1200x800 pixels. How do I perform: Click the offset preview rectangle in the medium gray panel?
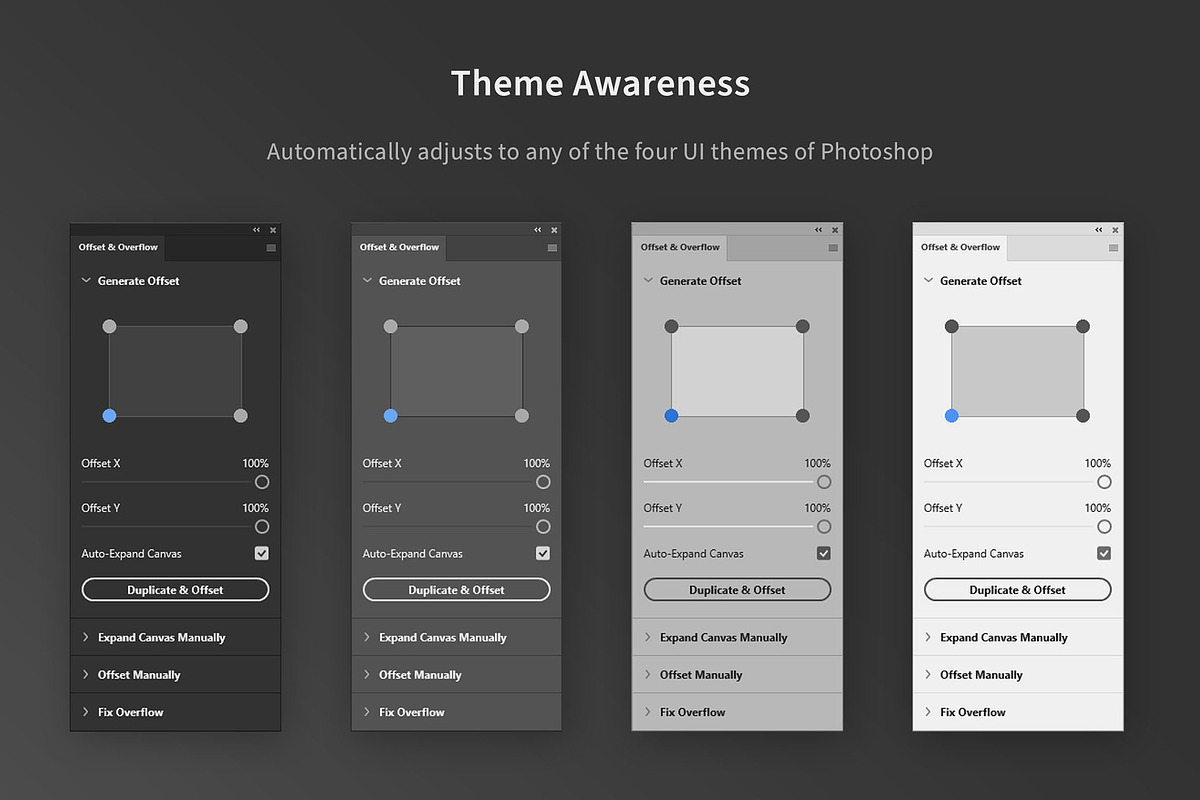[x=737, y=370]
